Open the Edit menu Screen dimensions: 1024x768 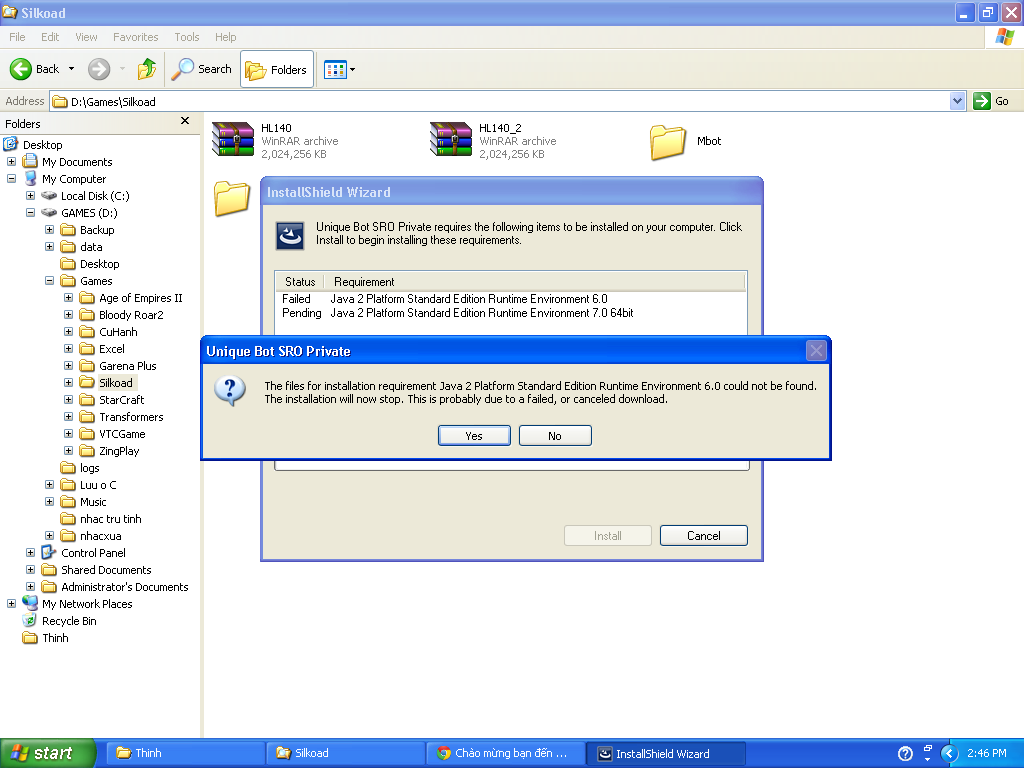[x=50, y=37]
